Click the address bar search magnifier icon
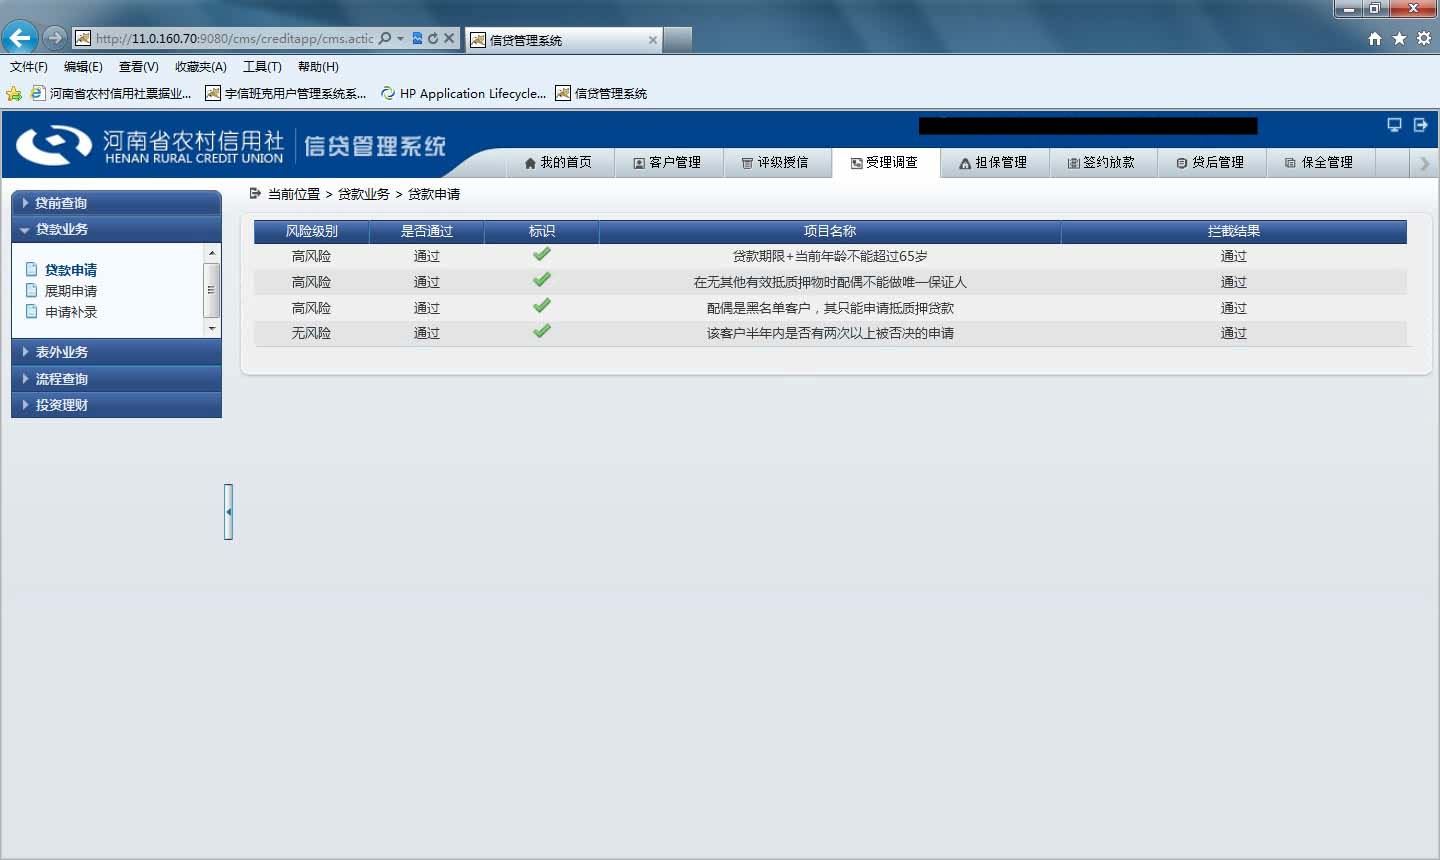This screenshot has width=1440, height=860. coord(385,38)
